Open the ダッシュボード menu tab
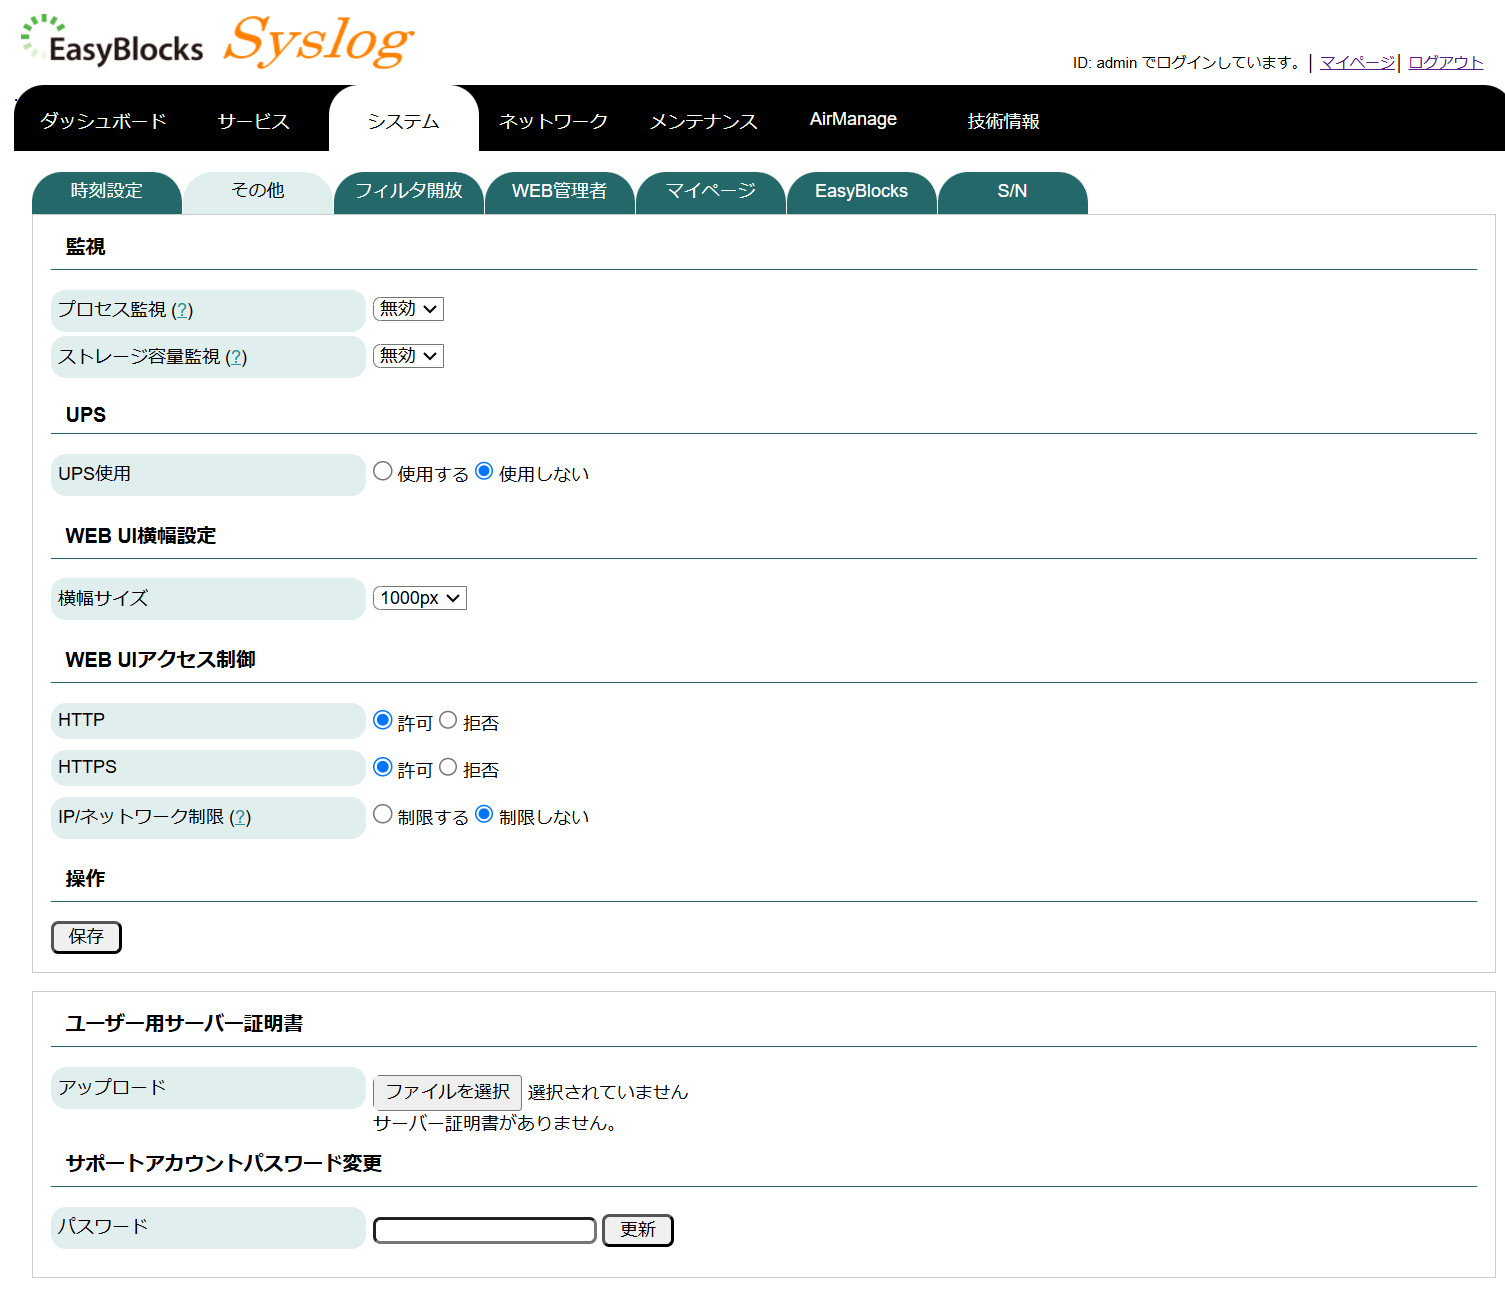This screenshot has height=1293, width=1505. click(x=103, y=121)
